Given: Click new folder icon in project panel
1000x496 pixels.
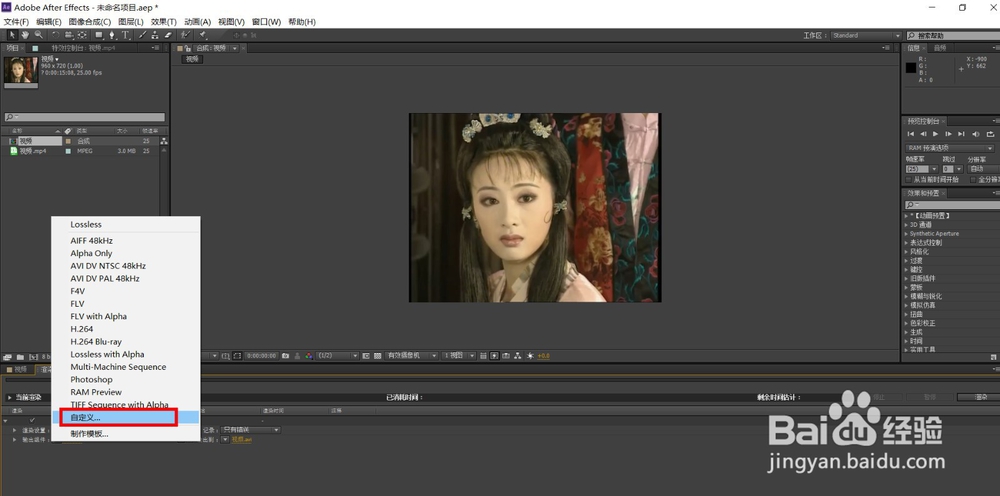Looking at the screenshot, I should [x=20, y=357].
